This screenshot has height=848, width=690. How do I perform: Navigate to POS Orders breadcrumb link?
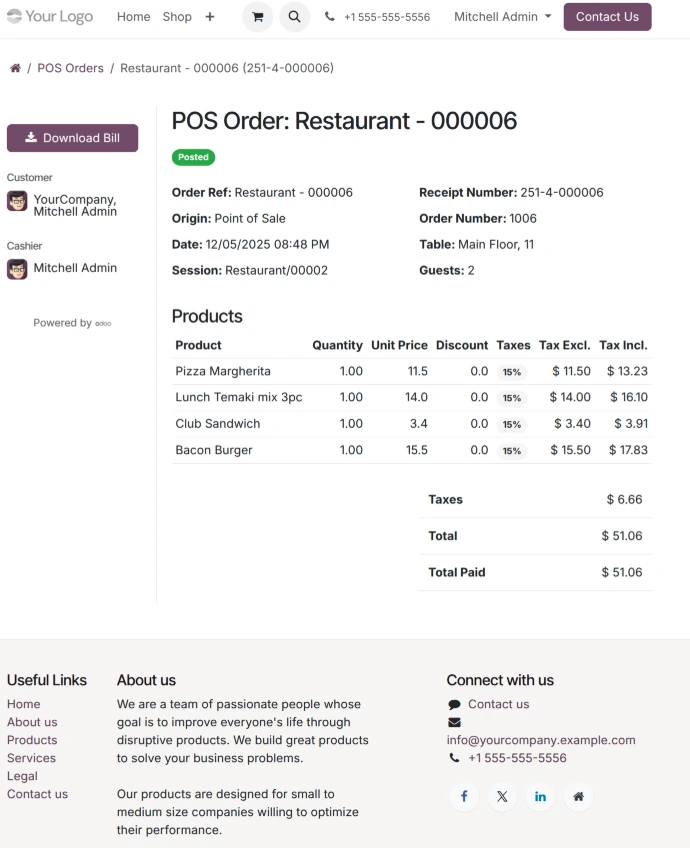pos(70,68)
